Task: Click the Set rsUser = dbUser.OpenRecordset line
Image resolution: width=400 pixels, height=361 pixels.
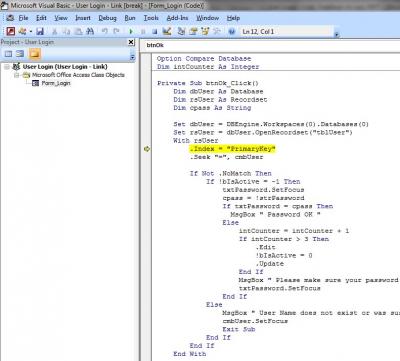Action: pyautogui.click(x=263, y=132)
